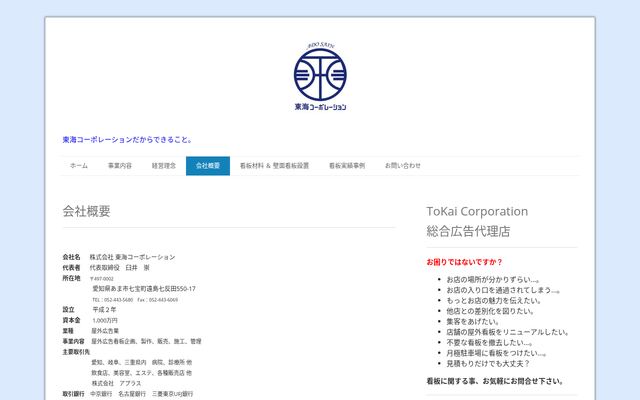Click the bullet お店の入り口を通過されてしまう
The width and height of the screenshot is (640, 400).
click(x=503, y=290)
